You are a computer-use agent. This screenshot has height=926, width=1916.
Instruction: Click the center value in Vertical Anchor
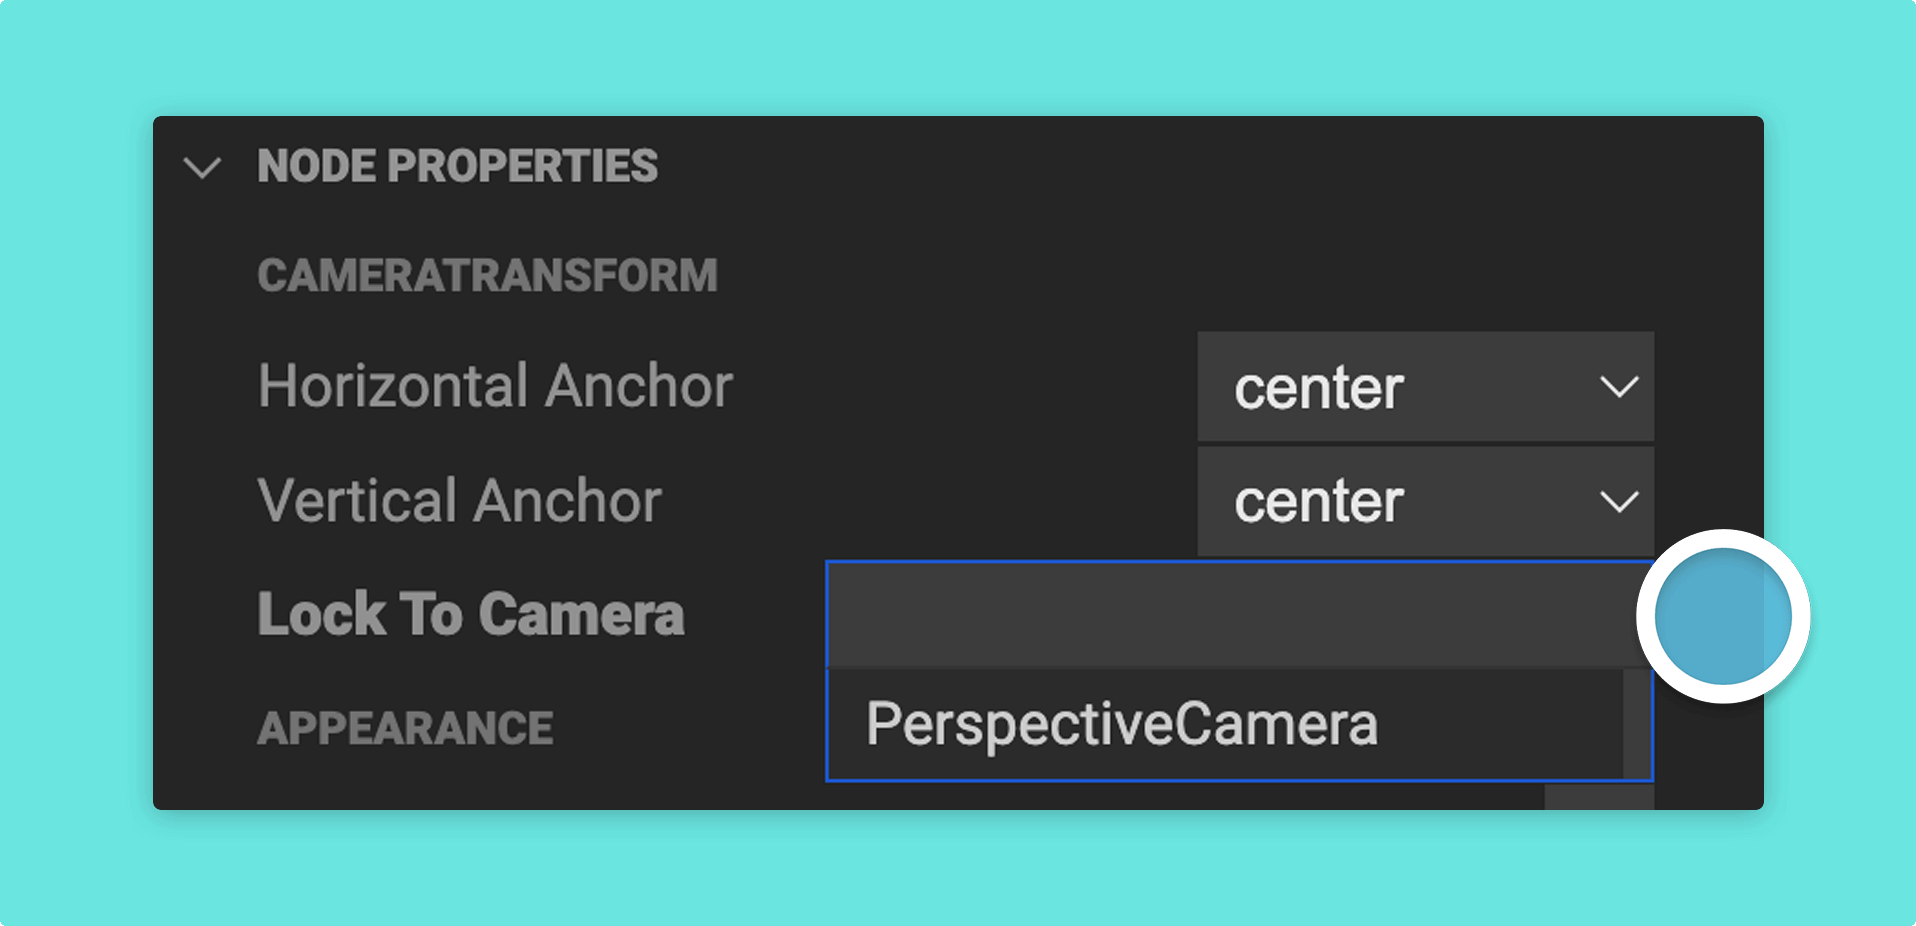1318,502
